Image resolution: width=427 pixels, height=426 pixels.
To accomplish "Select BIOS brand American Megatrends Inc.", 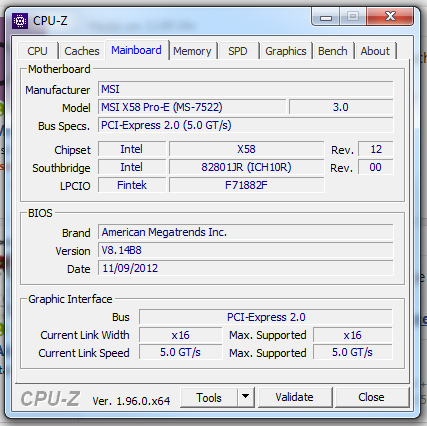I will [x=246, y=232].
